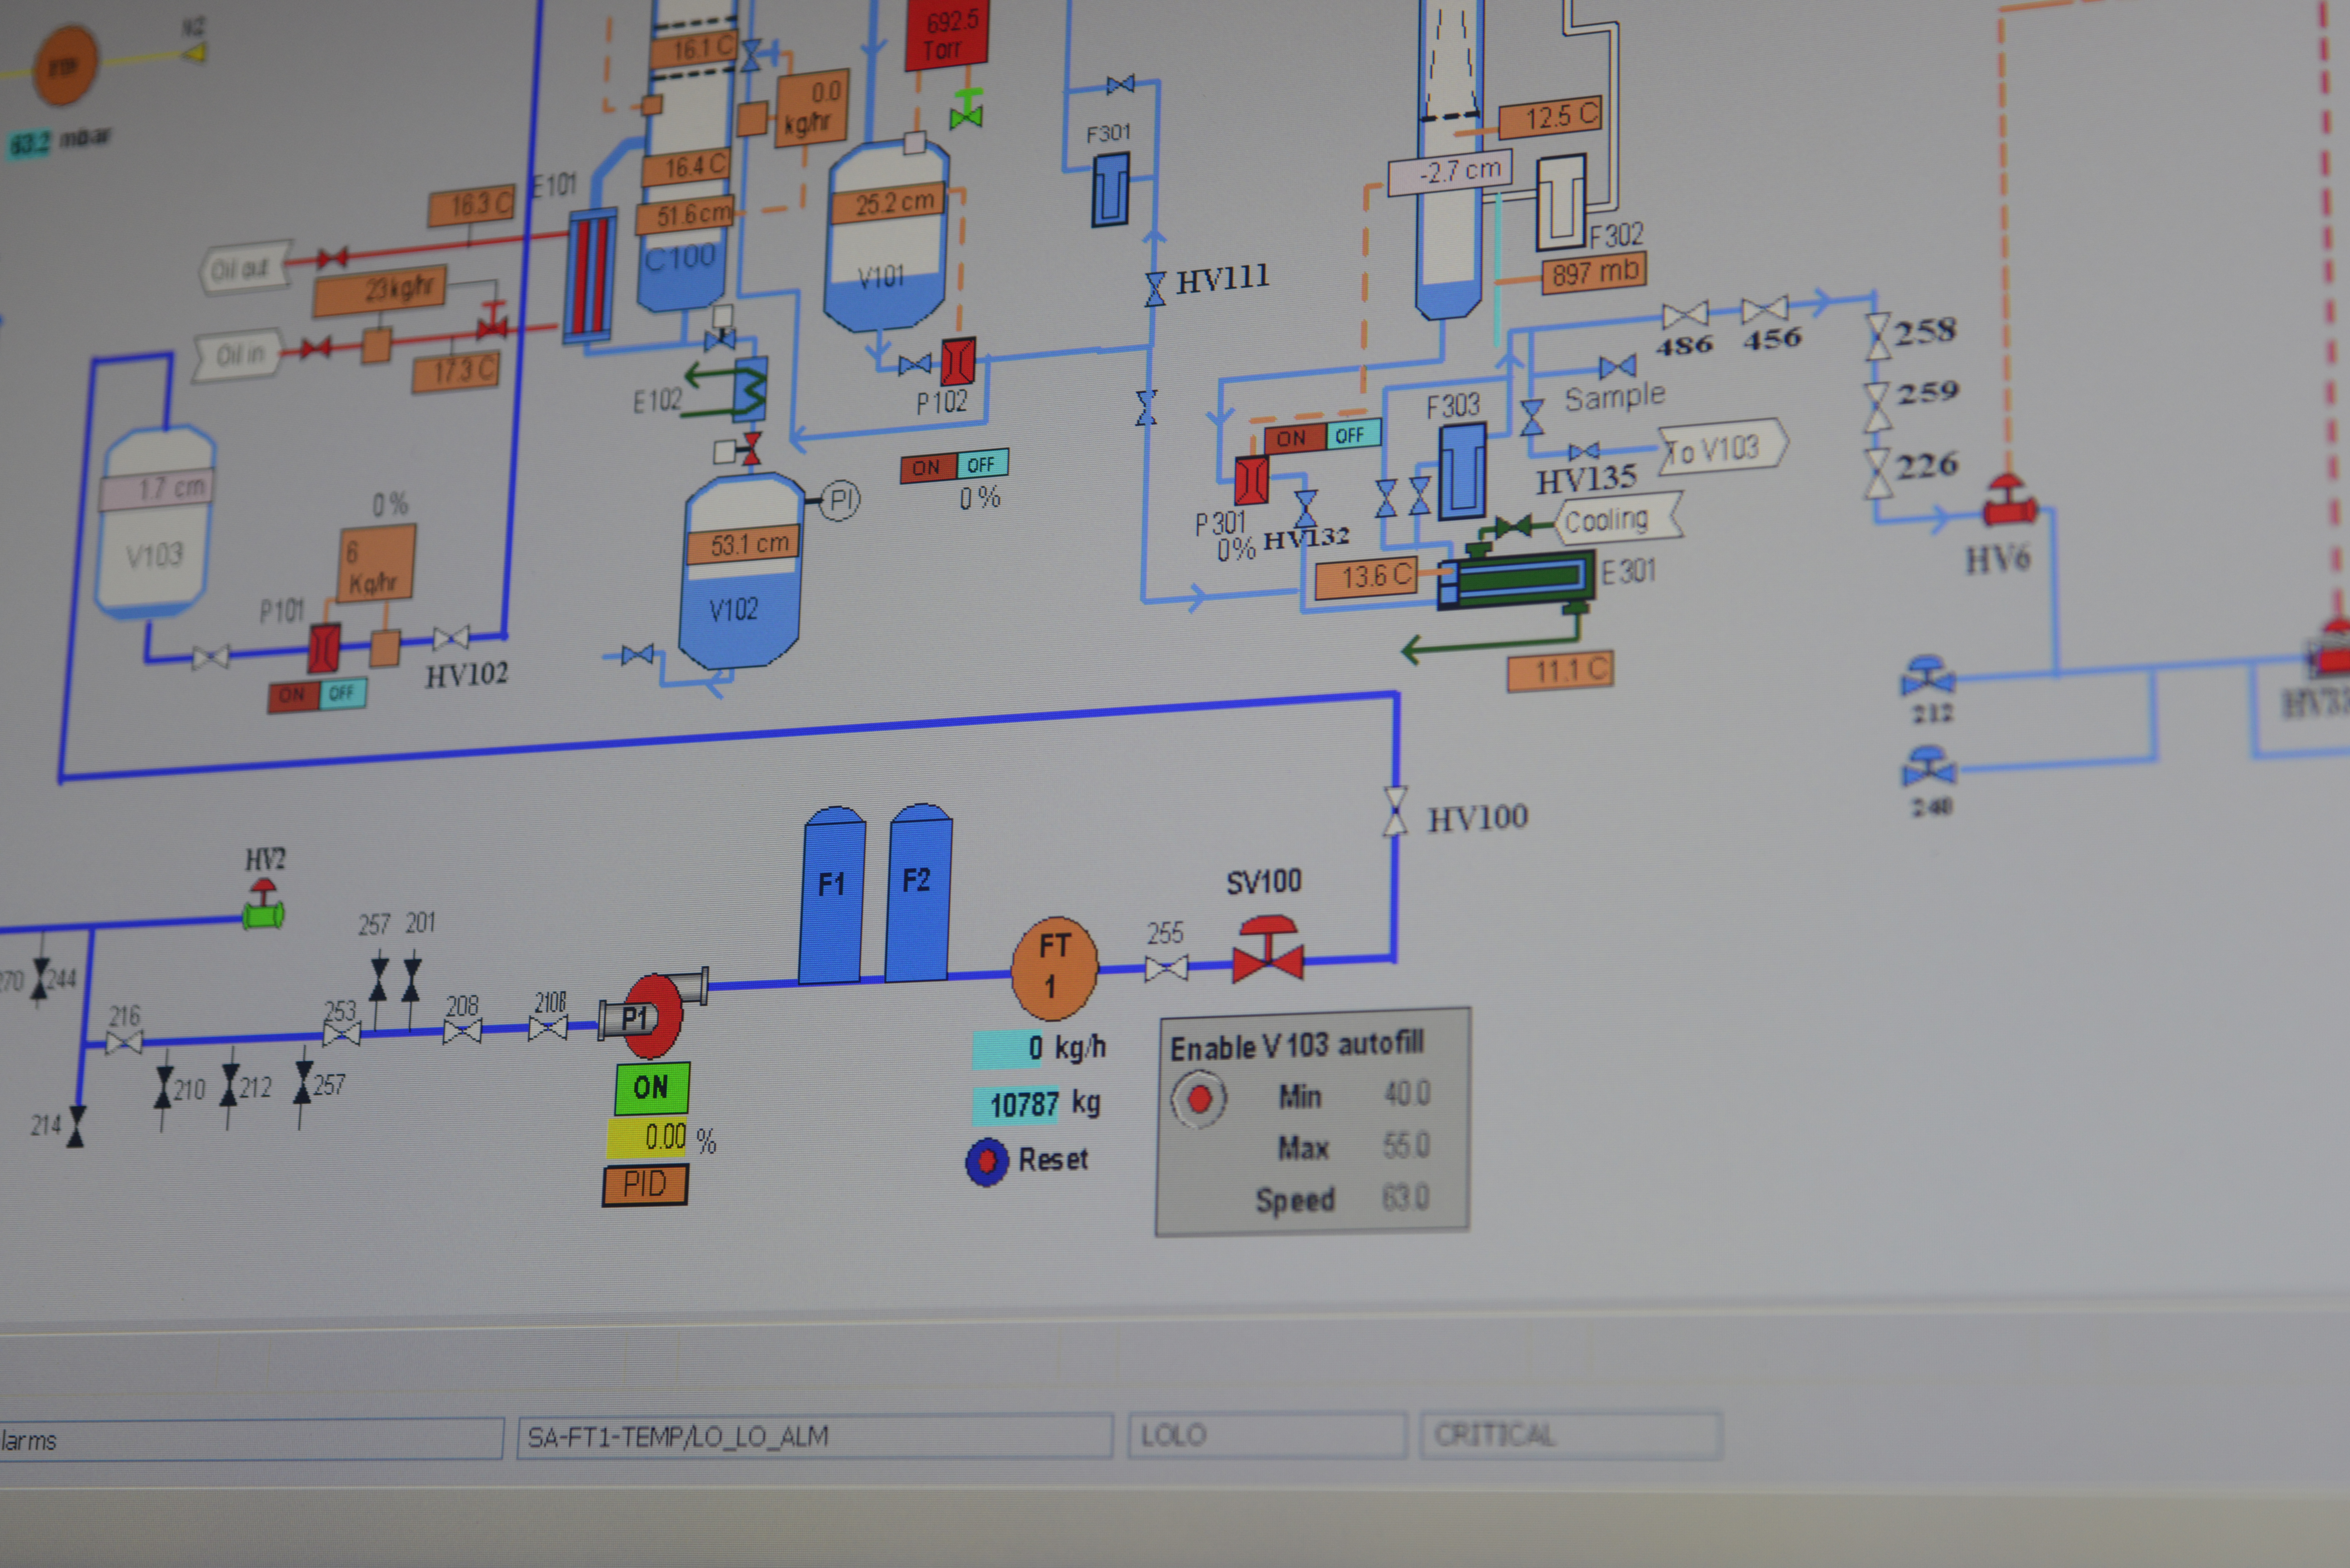Open the HV100 hand valve
2350x1568 pixels.
(1395, 811)
